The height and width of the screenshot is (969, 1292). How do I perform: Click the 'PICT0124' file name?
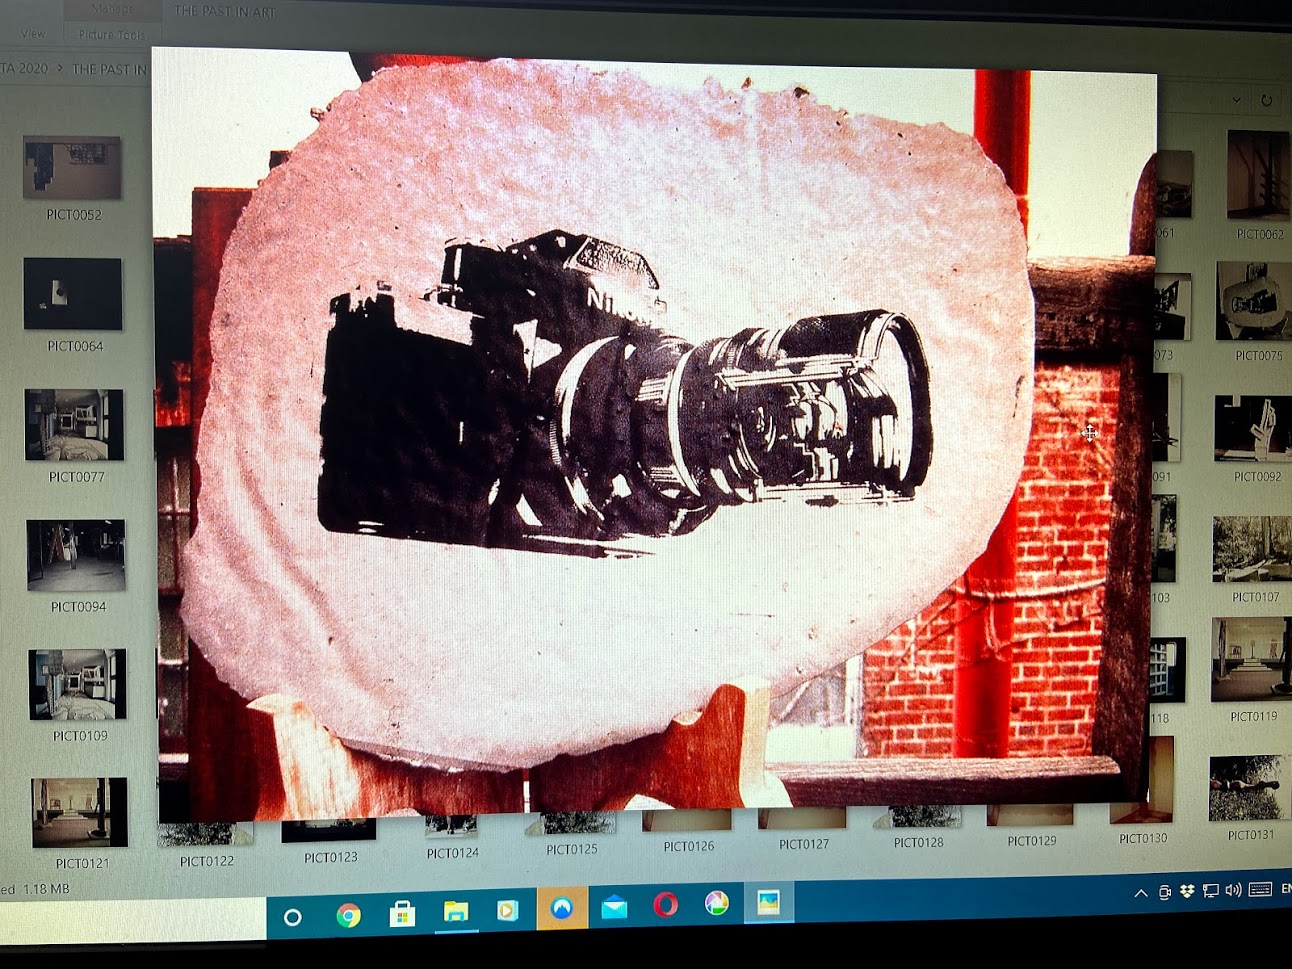453,853
